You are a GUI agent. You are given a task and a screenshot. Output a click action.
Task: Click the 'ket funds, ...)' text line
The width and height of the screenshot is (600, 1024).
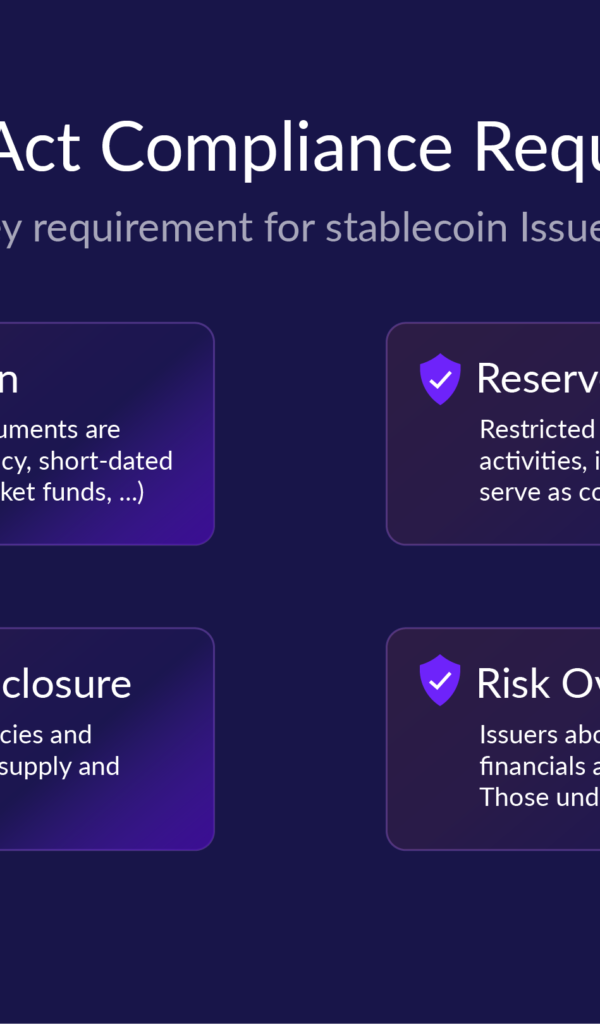click(72, 492)
